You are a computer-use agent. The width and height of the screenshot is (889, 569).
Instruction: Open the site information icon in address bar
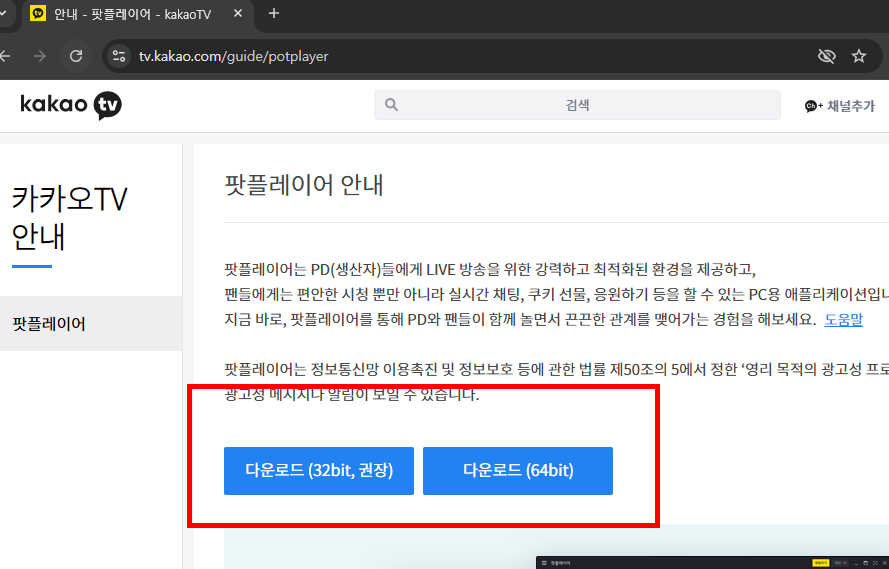point(119,56)
